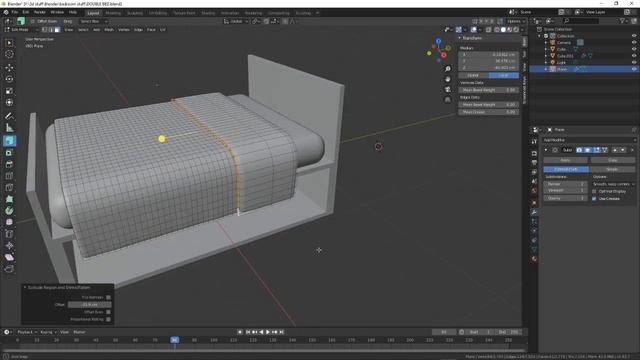Open the Window menu
The image size is (640, 360).
coord(57,12)
